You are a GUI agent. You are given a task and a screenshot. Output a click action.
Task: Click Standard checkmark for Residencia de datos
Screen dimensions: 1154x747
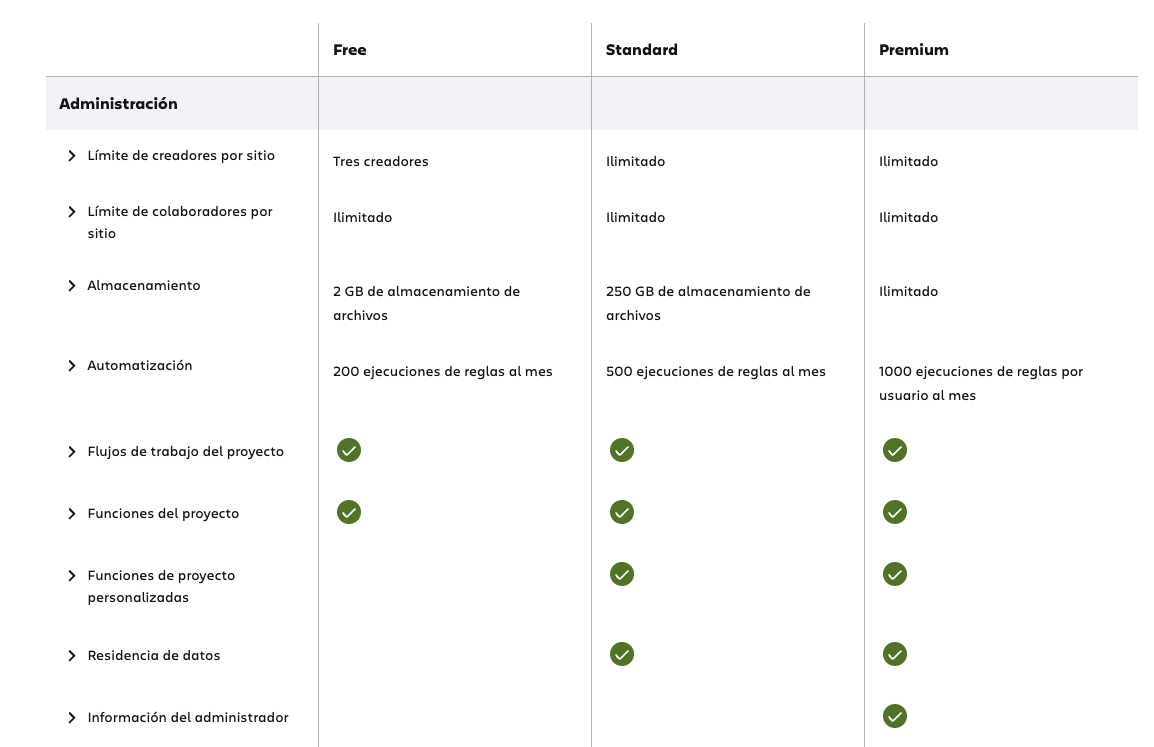click(622, 654)
